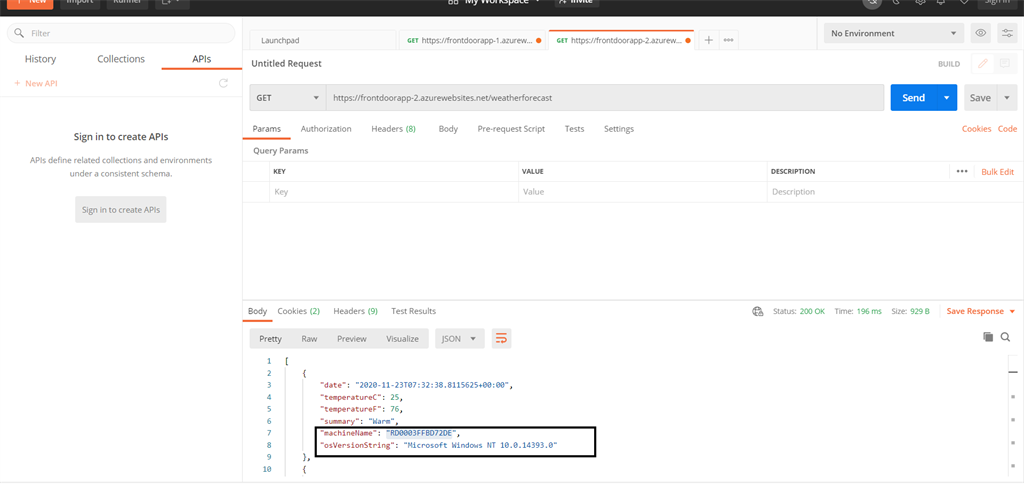Open the Launchpad tab
The height and width of the screenshot is (484, 1024).
(323, 40)
